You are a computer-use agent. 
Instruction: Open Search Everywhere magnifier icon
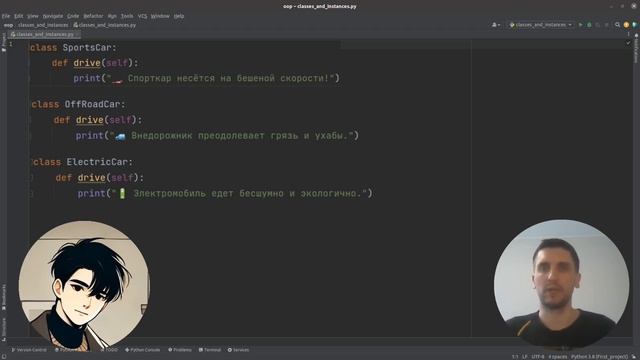coord(617,25)
